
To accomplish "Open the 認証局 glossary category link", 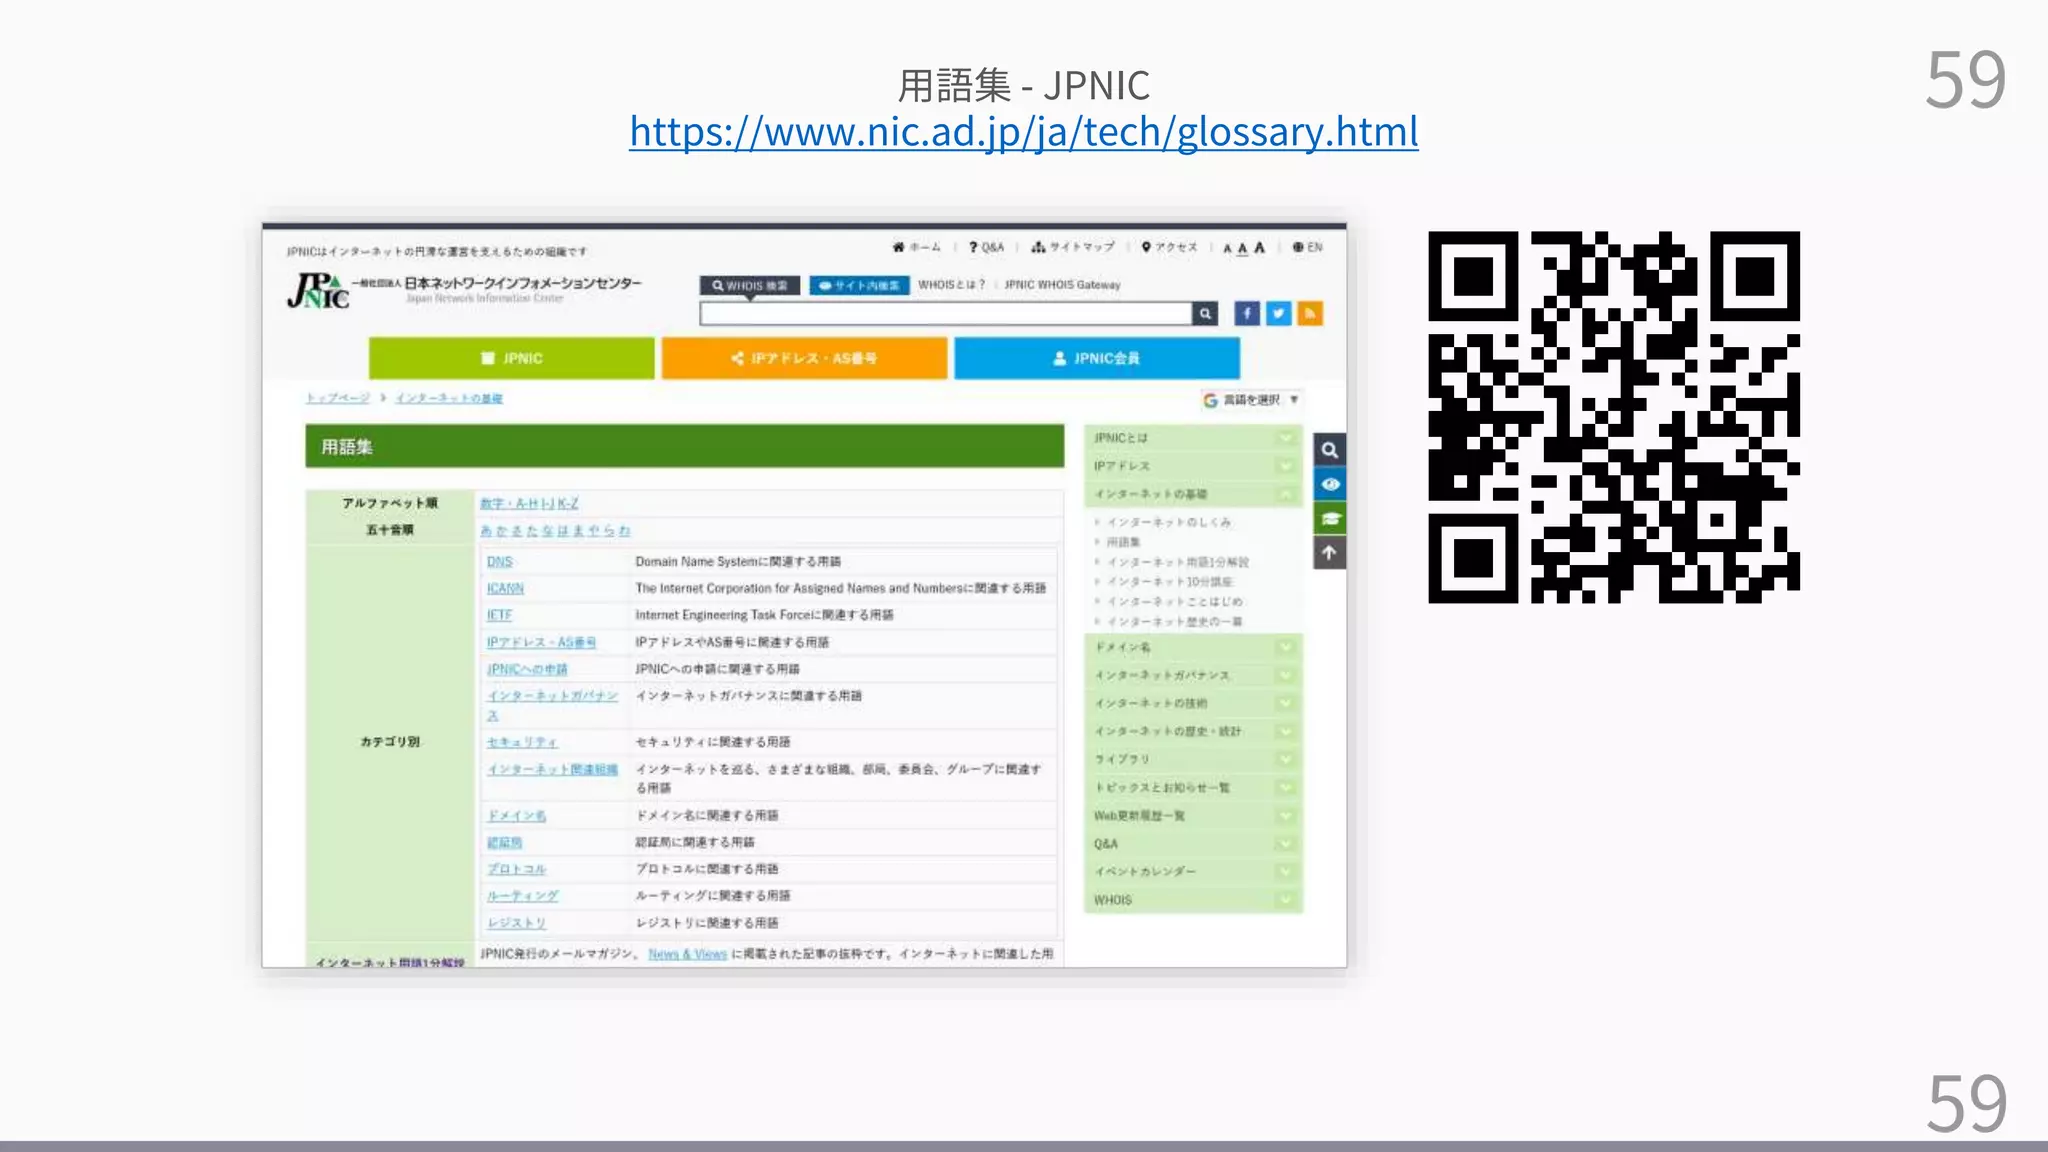I will (x=504, y=843).
